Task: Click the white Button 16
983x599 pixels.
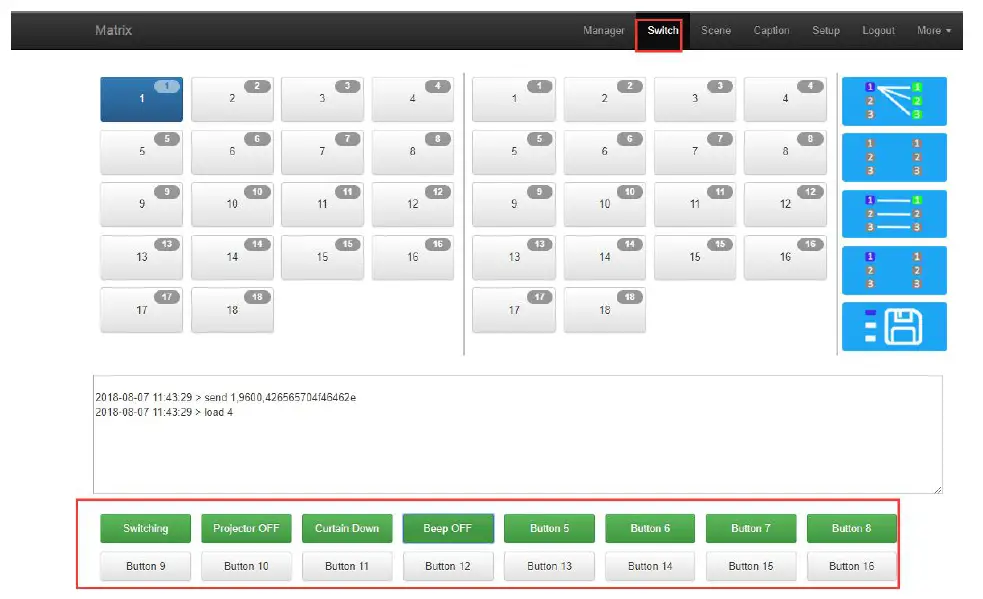Action: tap(851, 566)
